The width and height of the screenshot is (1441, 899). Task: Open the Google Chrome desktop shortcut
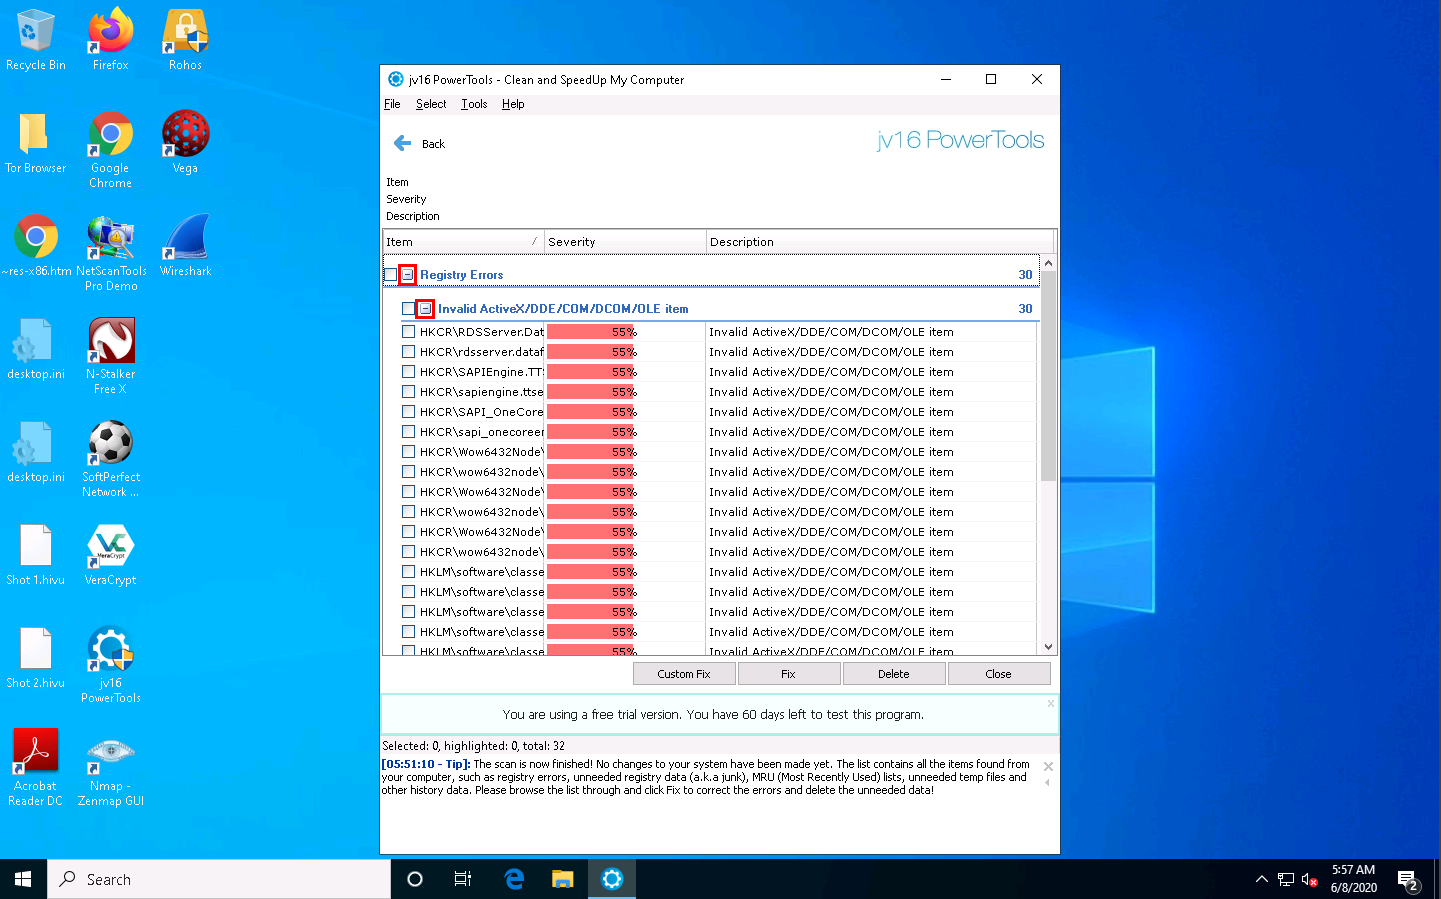coord(111,150)
